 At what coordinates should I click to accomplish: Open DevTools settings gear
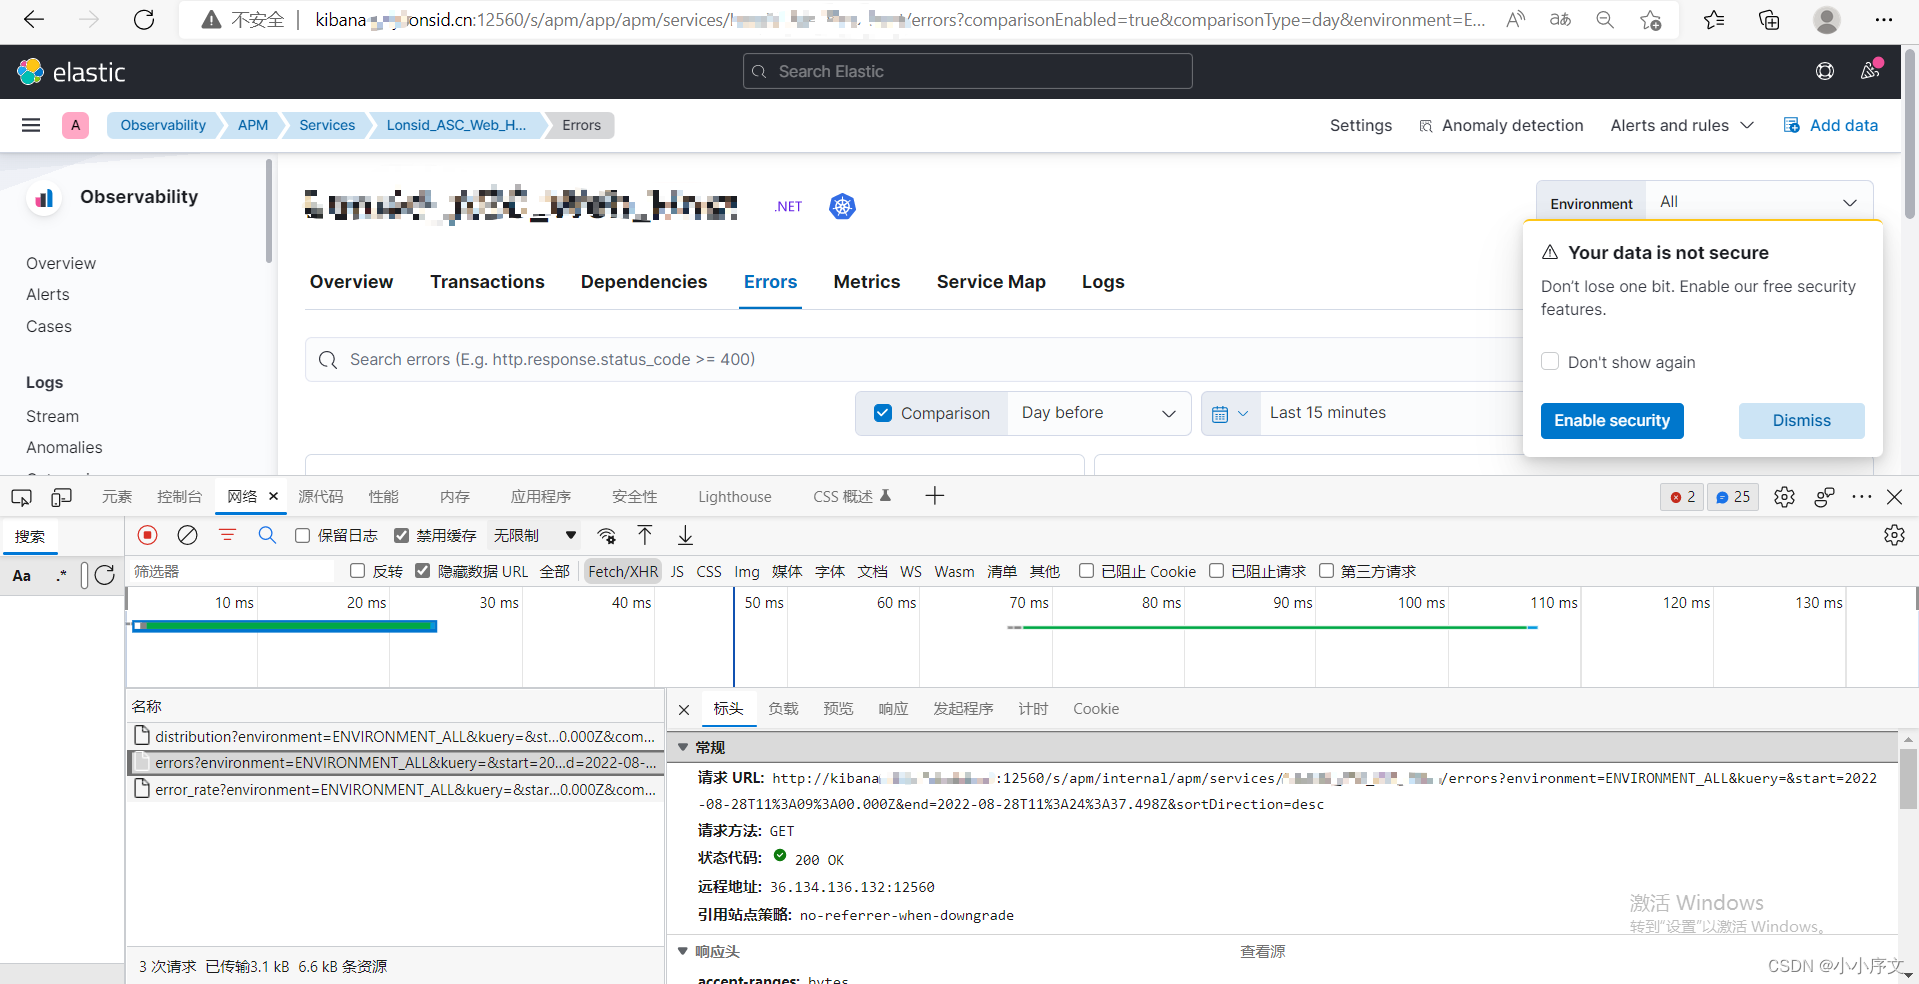coord(1784,497)
